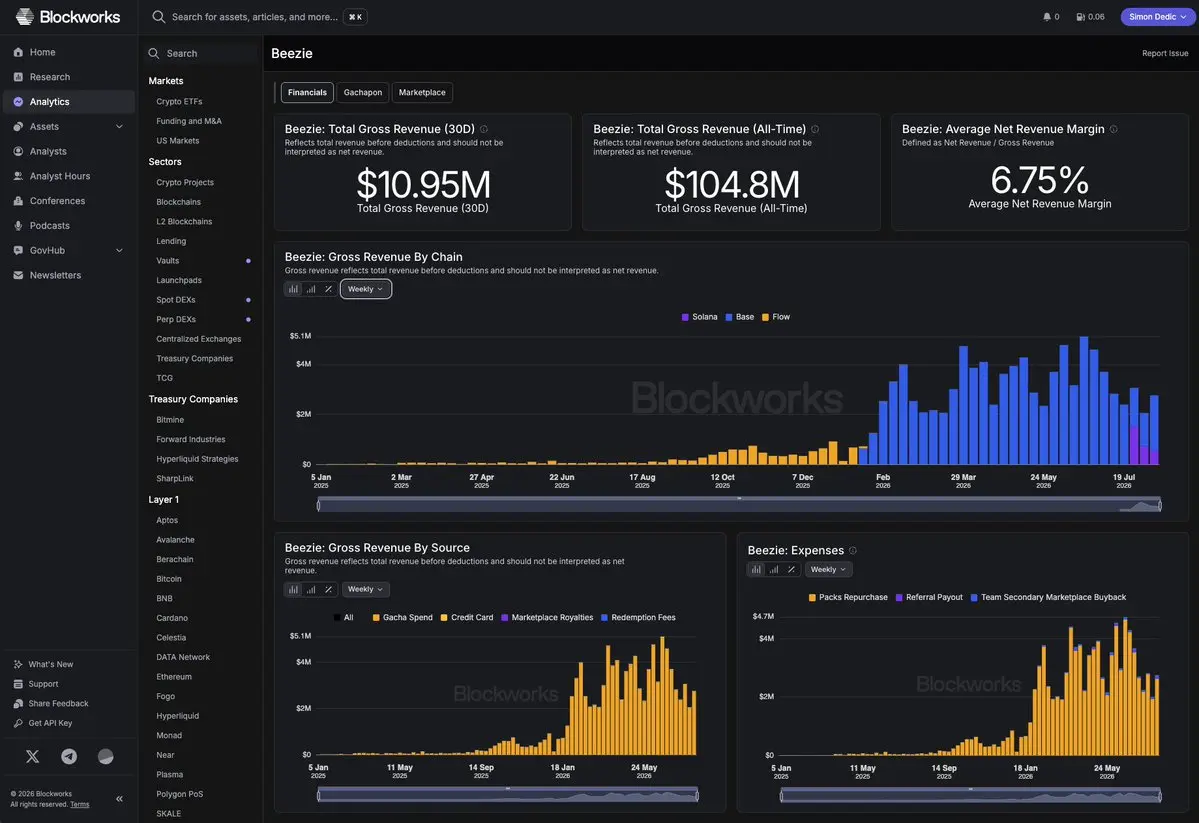The width and height of the screenshot is (1199, 823).
Task: Collapse the sidebar with double-chevron icon
Action: click(119, 799)
